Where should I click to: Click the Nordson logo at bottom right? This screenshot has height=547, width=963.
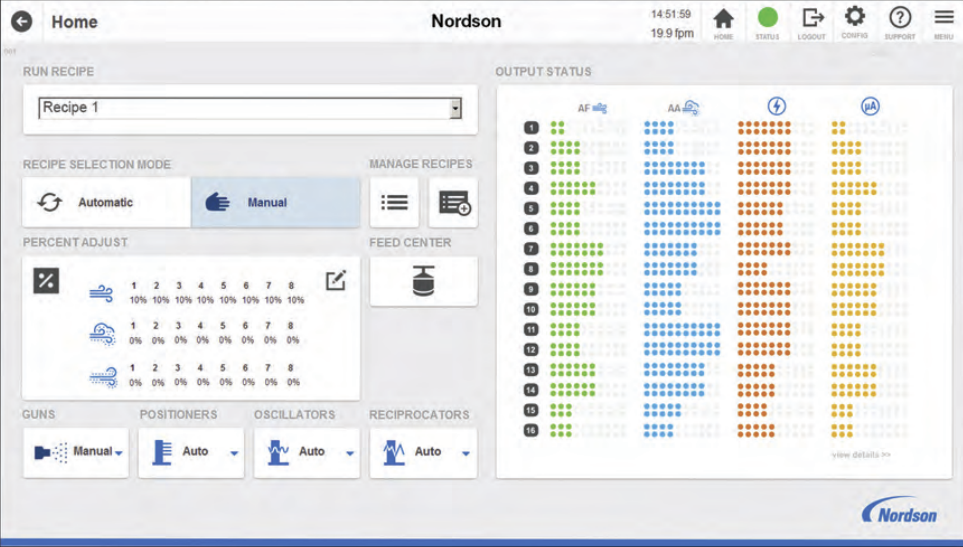[900, 510]
